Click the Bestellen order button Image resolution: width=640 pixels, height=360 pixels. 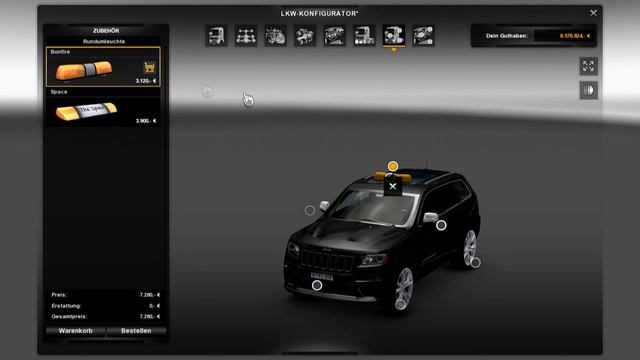(x=136, y=331)
